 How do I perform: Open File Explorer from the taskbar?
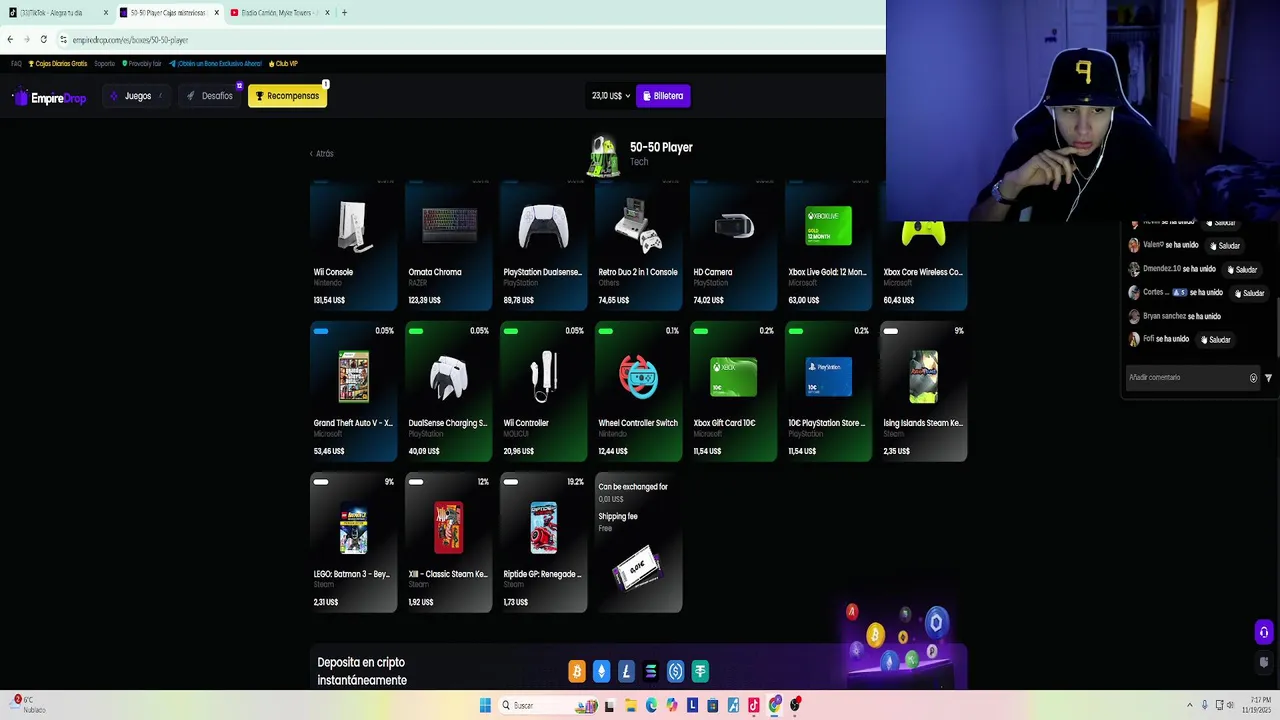(x=630, y=705)
